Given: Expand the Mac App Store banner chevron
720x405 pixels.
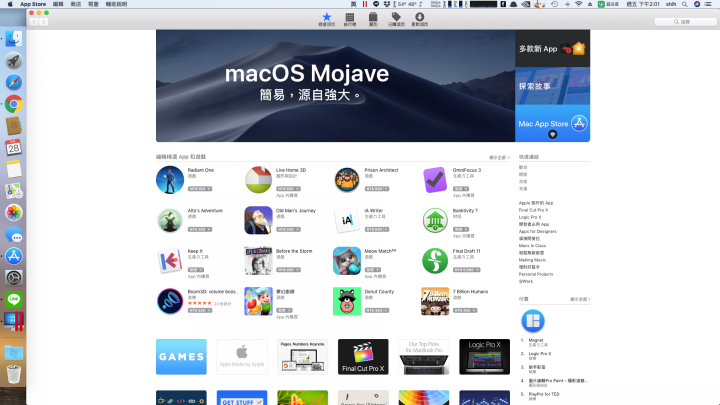Looking at the screenshot, I should (552, 135).
